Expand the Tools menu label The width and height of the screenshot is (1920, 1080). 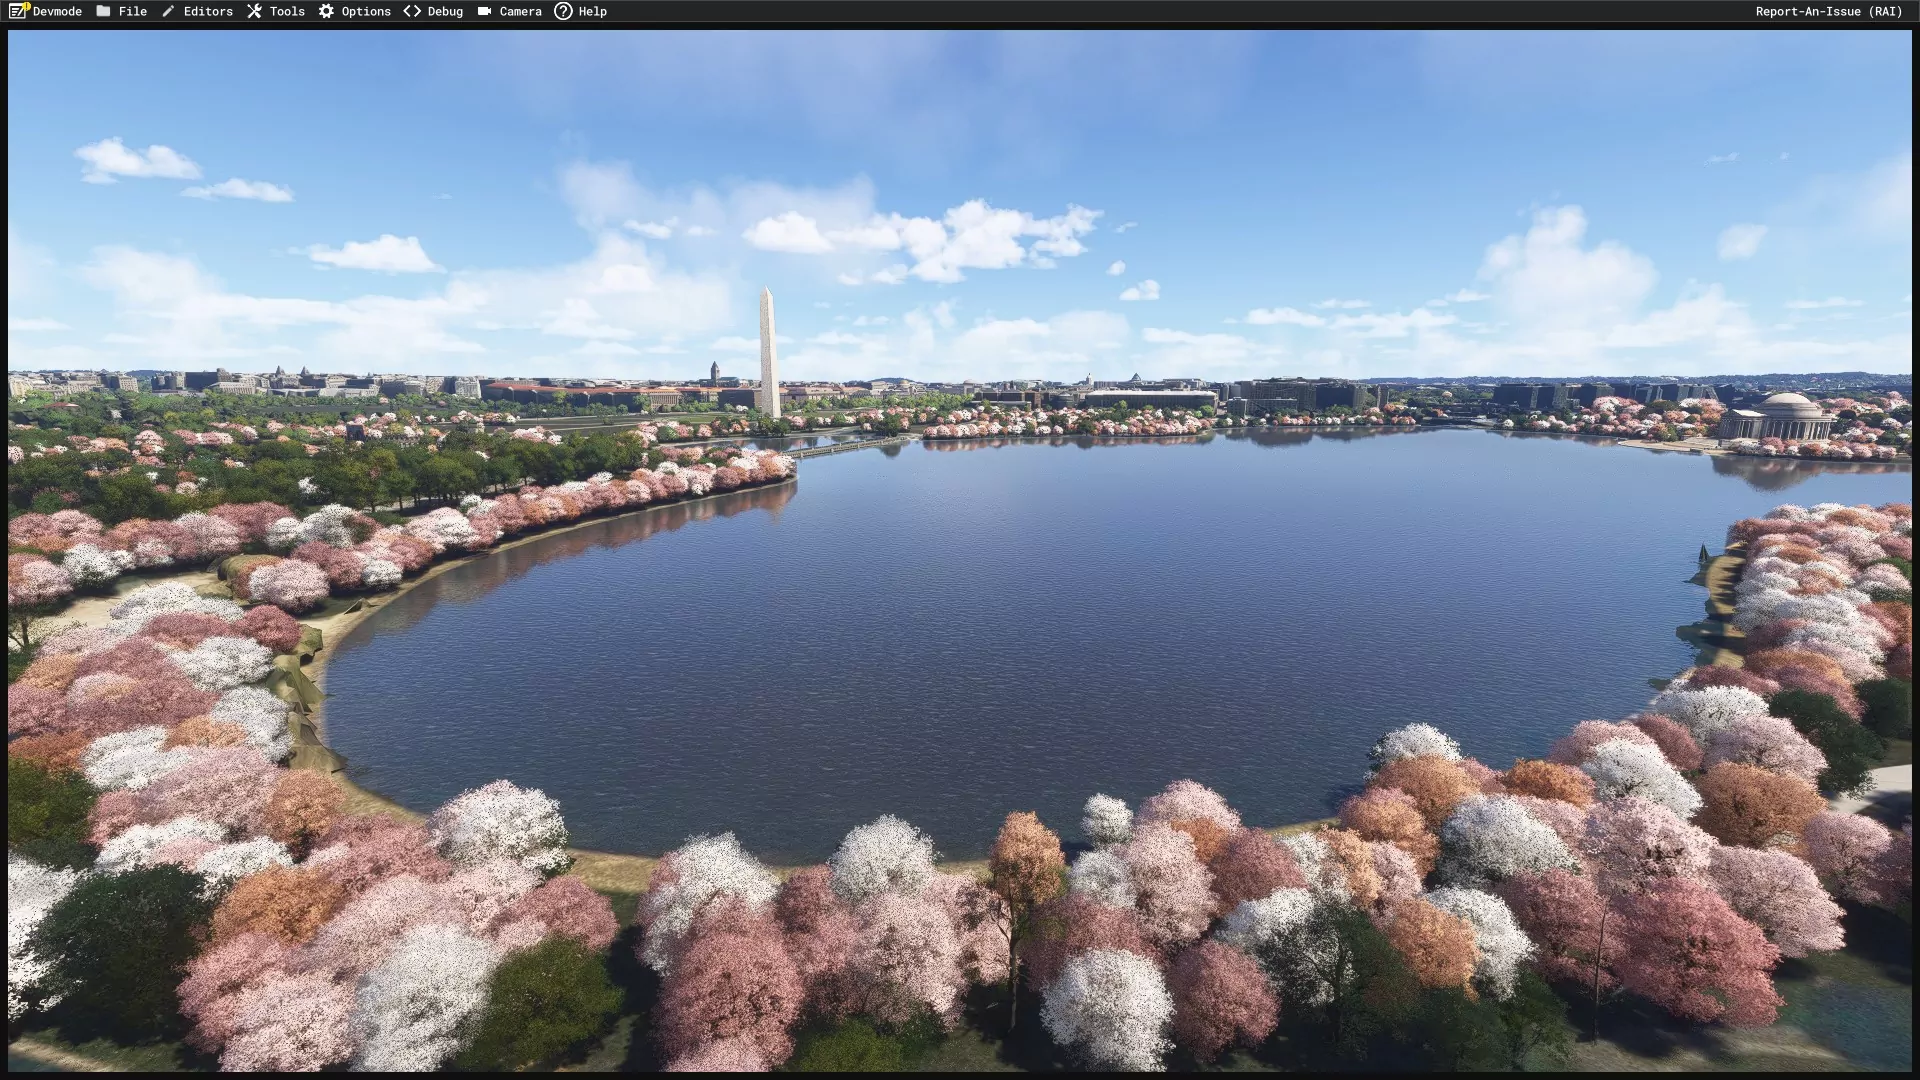point(287,11)
